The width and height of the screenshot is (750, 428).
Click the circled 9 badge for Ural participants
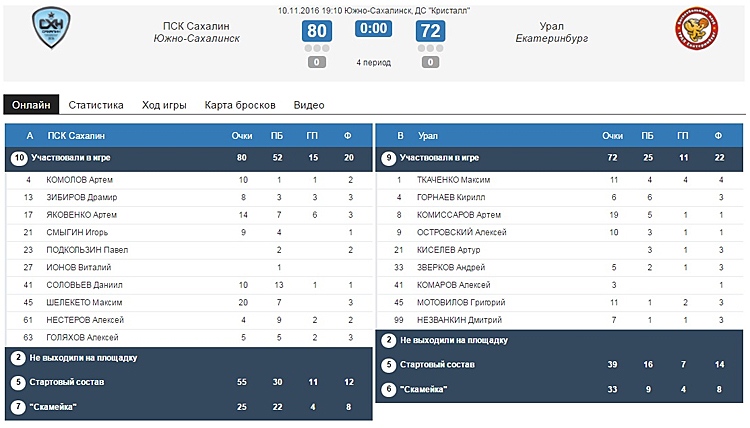click(x=388, y=158)
